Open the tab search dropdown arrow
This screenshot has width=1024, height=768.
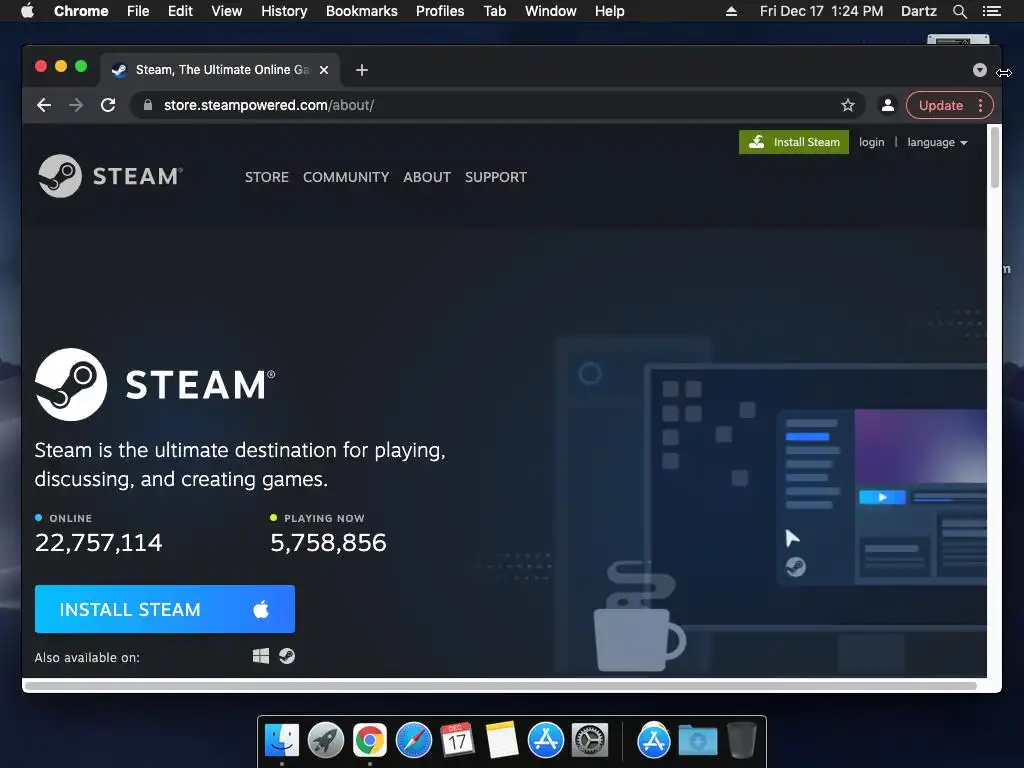pyautogui.click(x=980, y=70)
